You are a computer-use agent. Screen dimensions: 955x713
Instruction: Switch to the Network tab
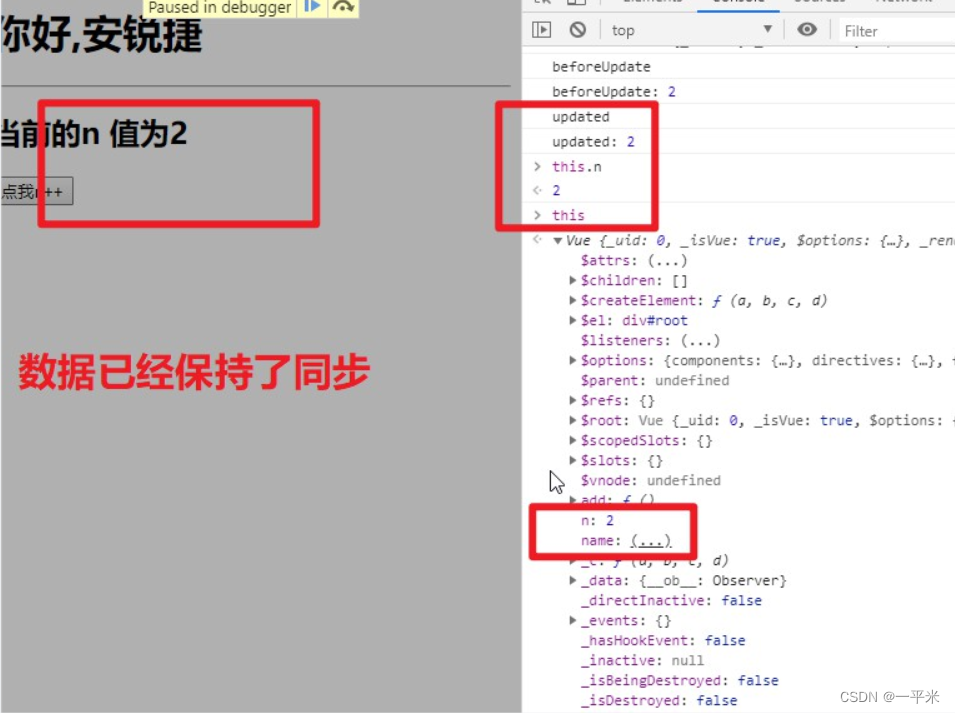point(905,2)
